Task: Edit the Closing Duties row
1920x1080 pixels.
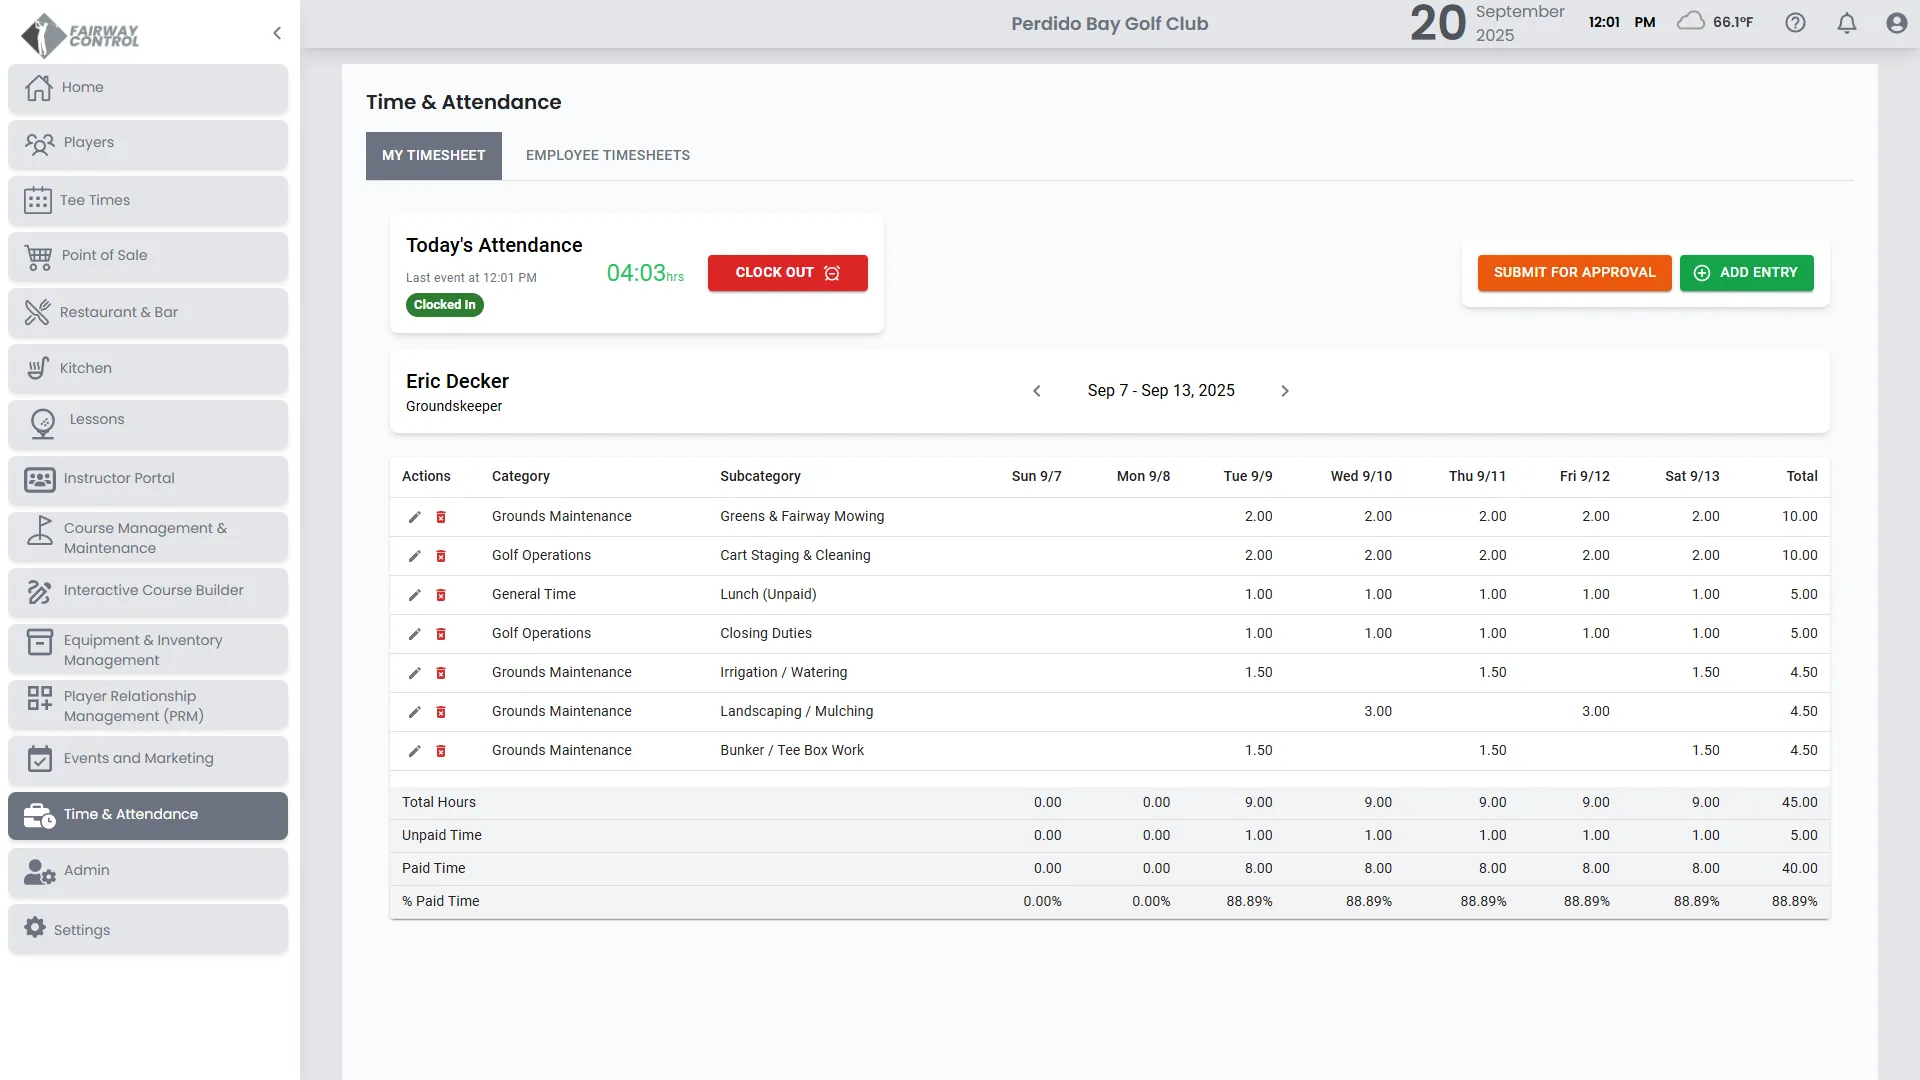Action: [x=414, y=634]
